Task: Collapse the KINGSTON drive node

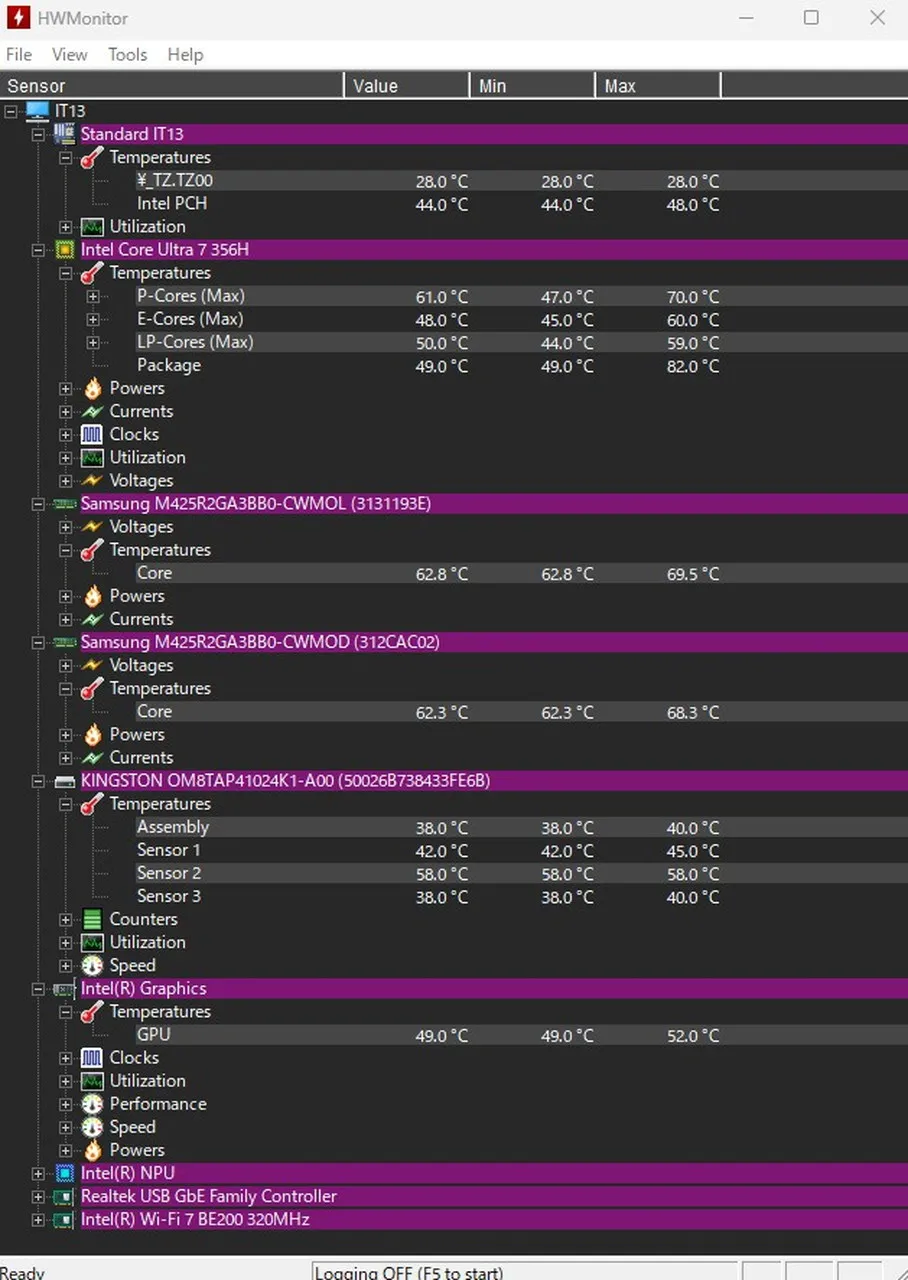Action: pos(38,781)
